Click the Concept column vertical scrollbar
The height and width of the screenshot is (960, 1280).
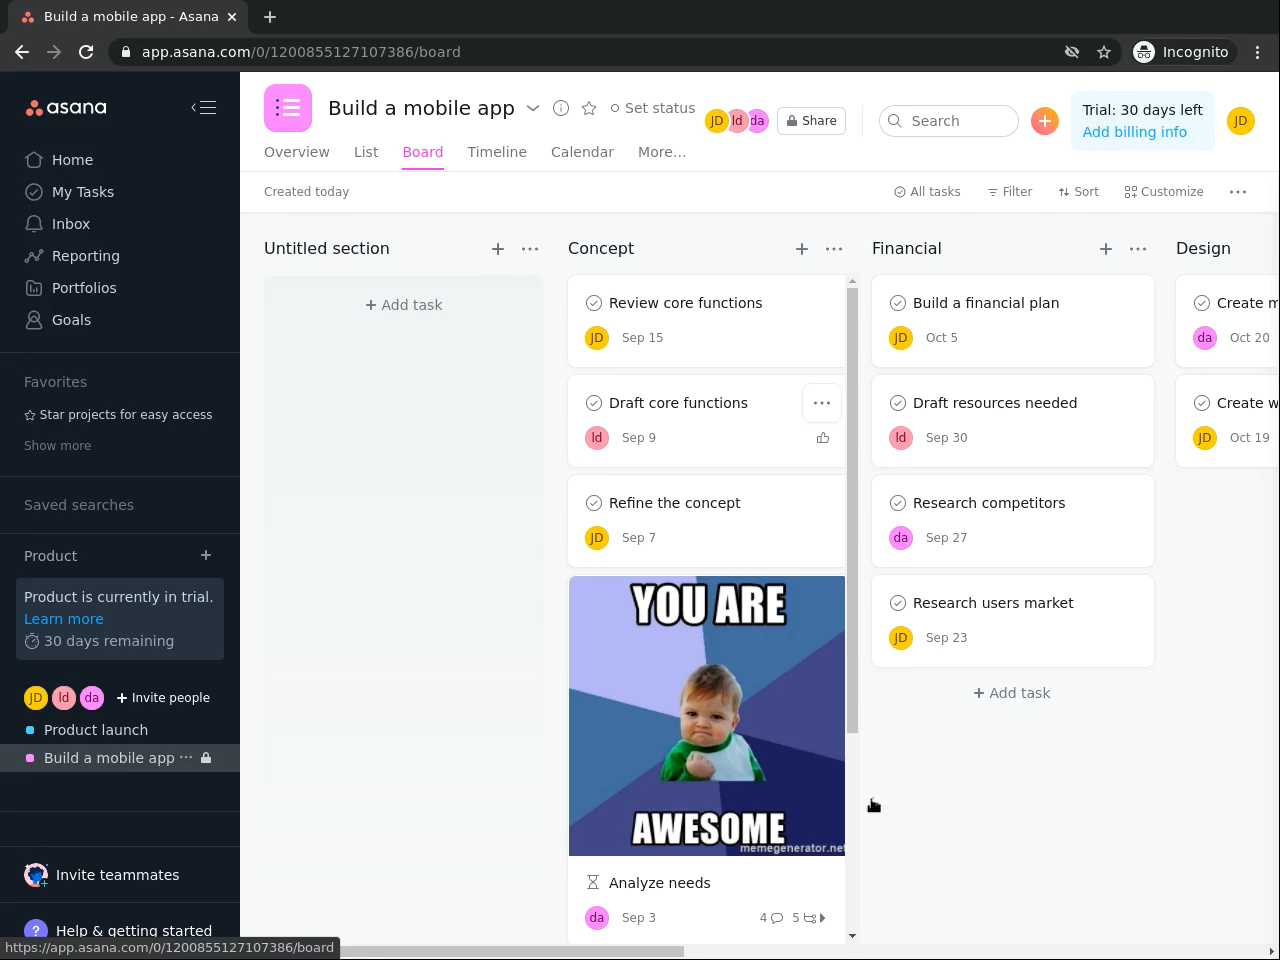[852, 510]
